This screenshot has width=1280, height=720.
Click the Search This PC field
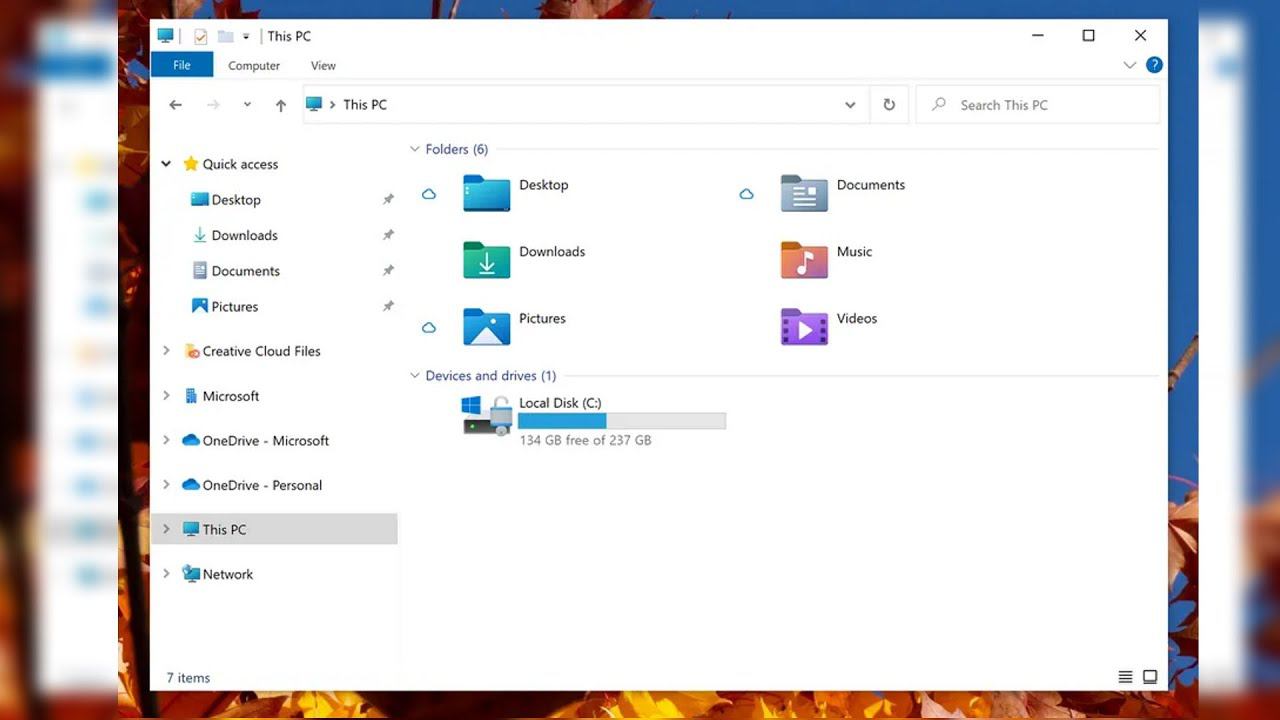[1037, 105]
